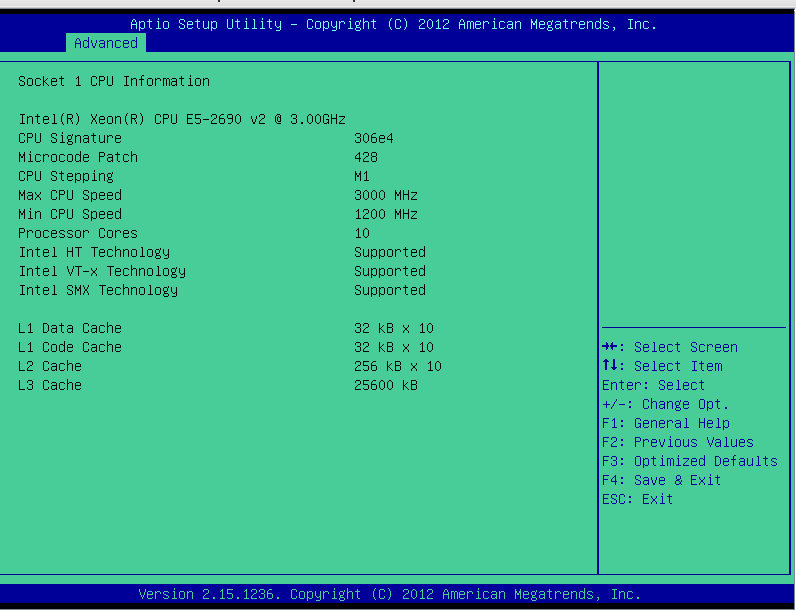Viewport: 796px width, 610px height.
Task: Select the Advanced tab
Action: (106, 43)
